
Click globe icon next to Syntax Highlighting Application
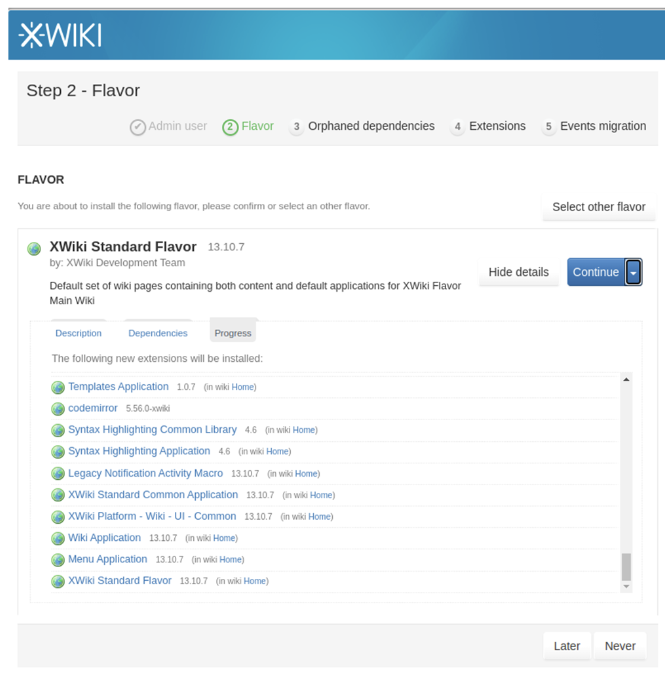pos(58,452)
